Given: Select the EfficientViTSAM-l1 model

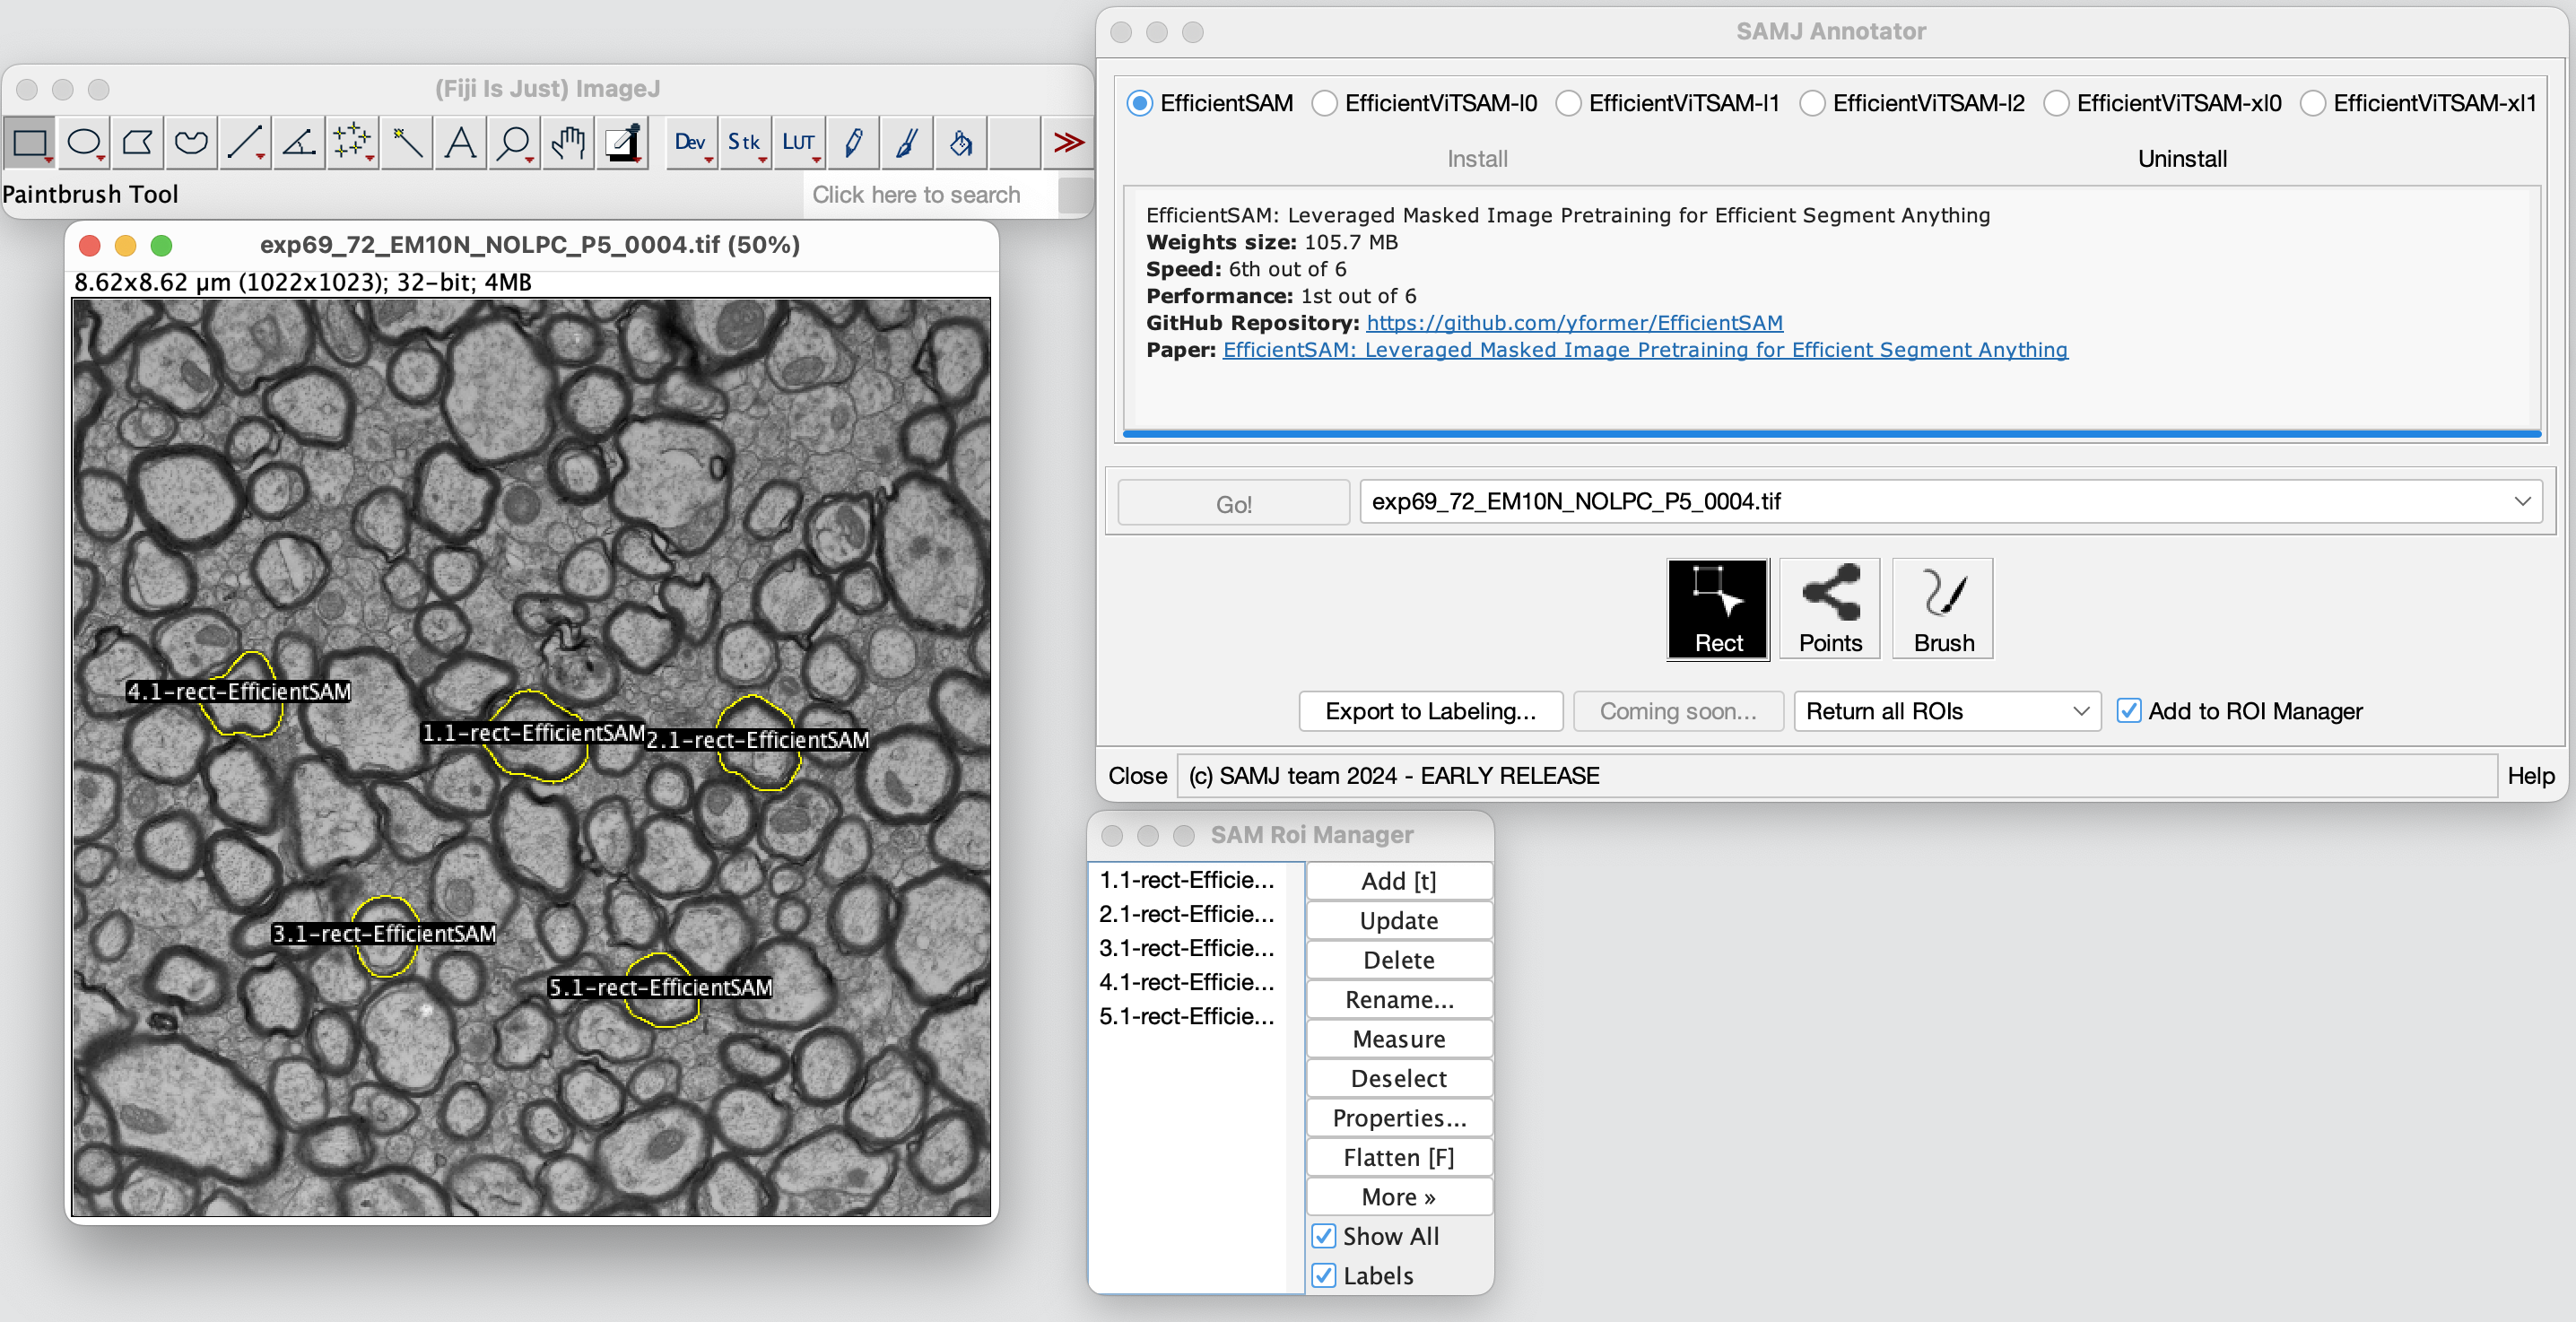Looking at the screenshot, I should [1668, 103].
